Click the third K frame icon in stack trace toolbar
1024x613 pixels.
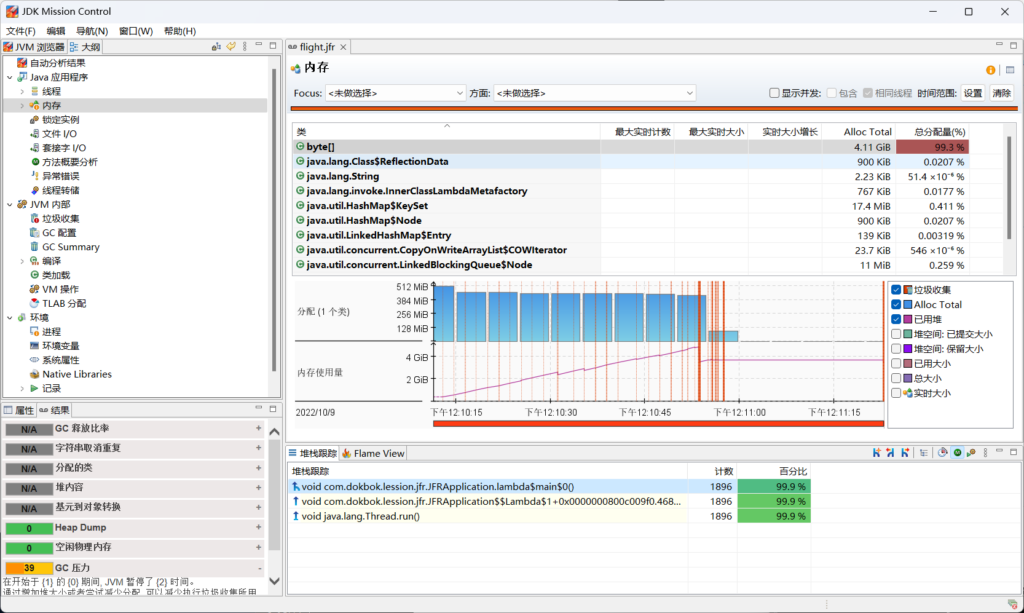905,452
